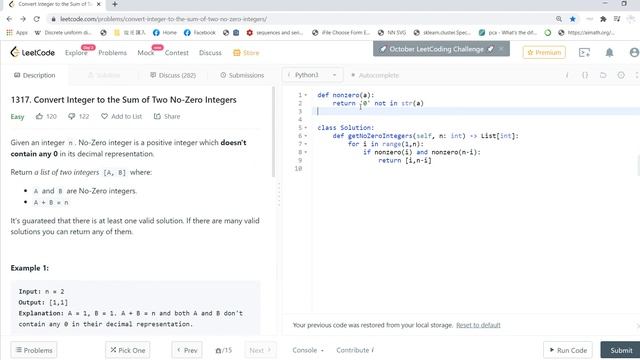Click the description panel scrollbar
The height and width of the screenshot is (360, 640).
(273, 131)
